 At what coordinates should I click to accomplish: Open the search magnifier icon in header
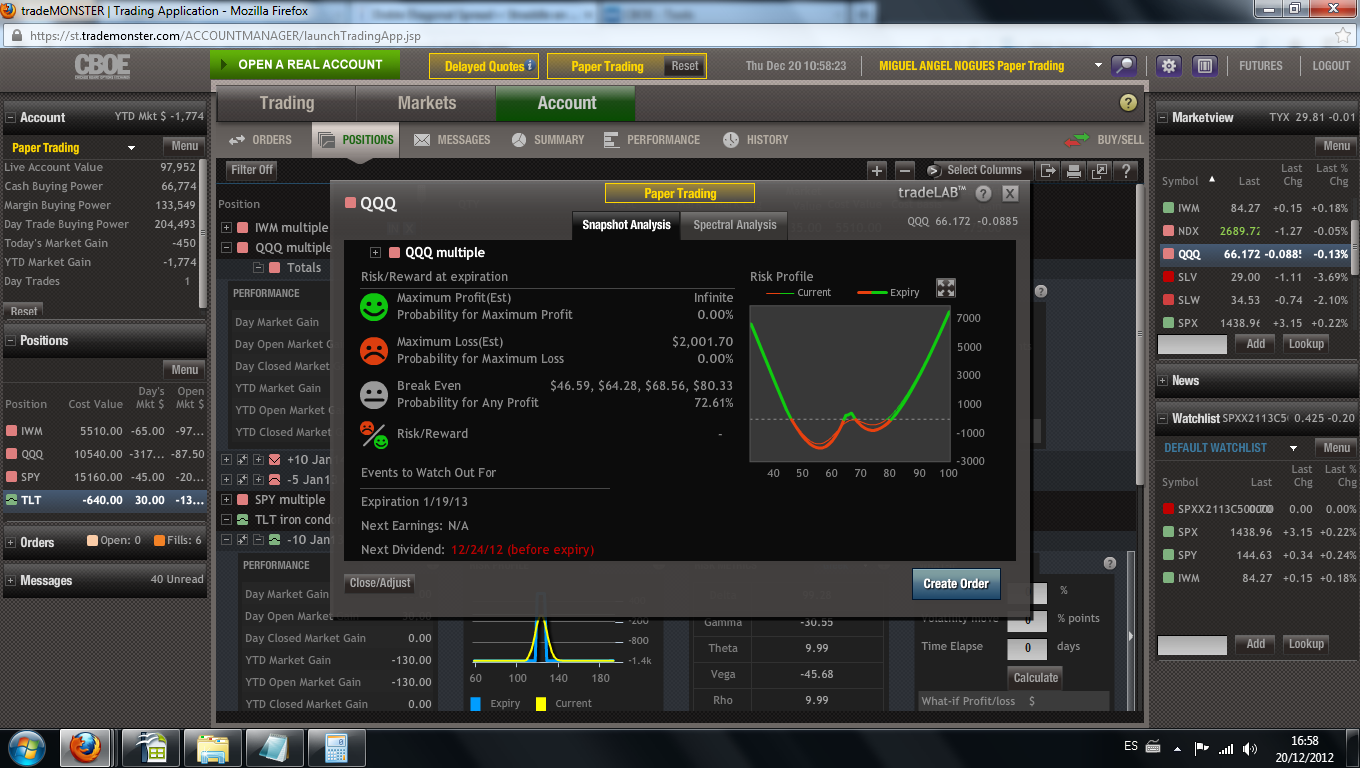click(1124, 66)
